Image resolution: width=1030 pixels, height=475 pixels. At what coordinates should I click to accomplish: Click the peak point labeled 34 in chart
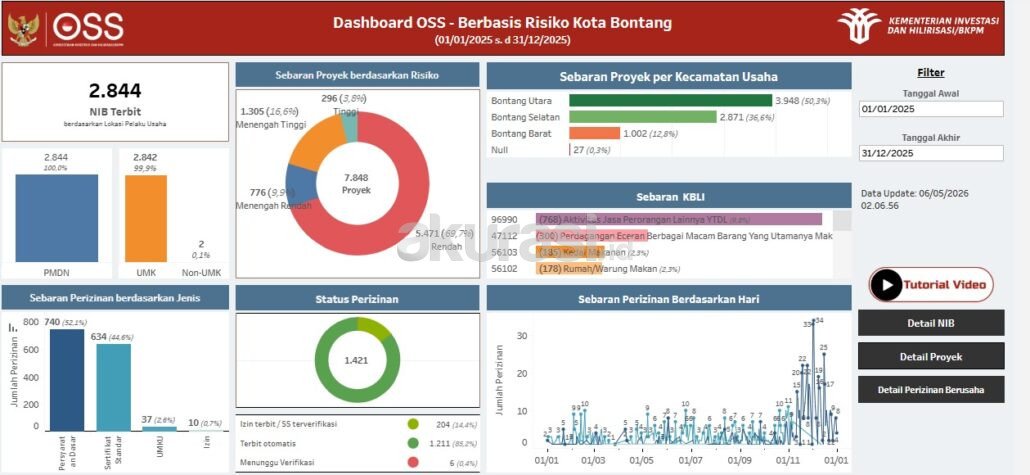(814, 321)
